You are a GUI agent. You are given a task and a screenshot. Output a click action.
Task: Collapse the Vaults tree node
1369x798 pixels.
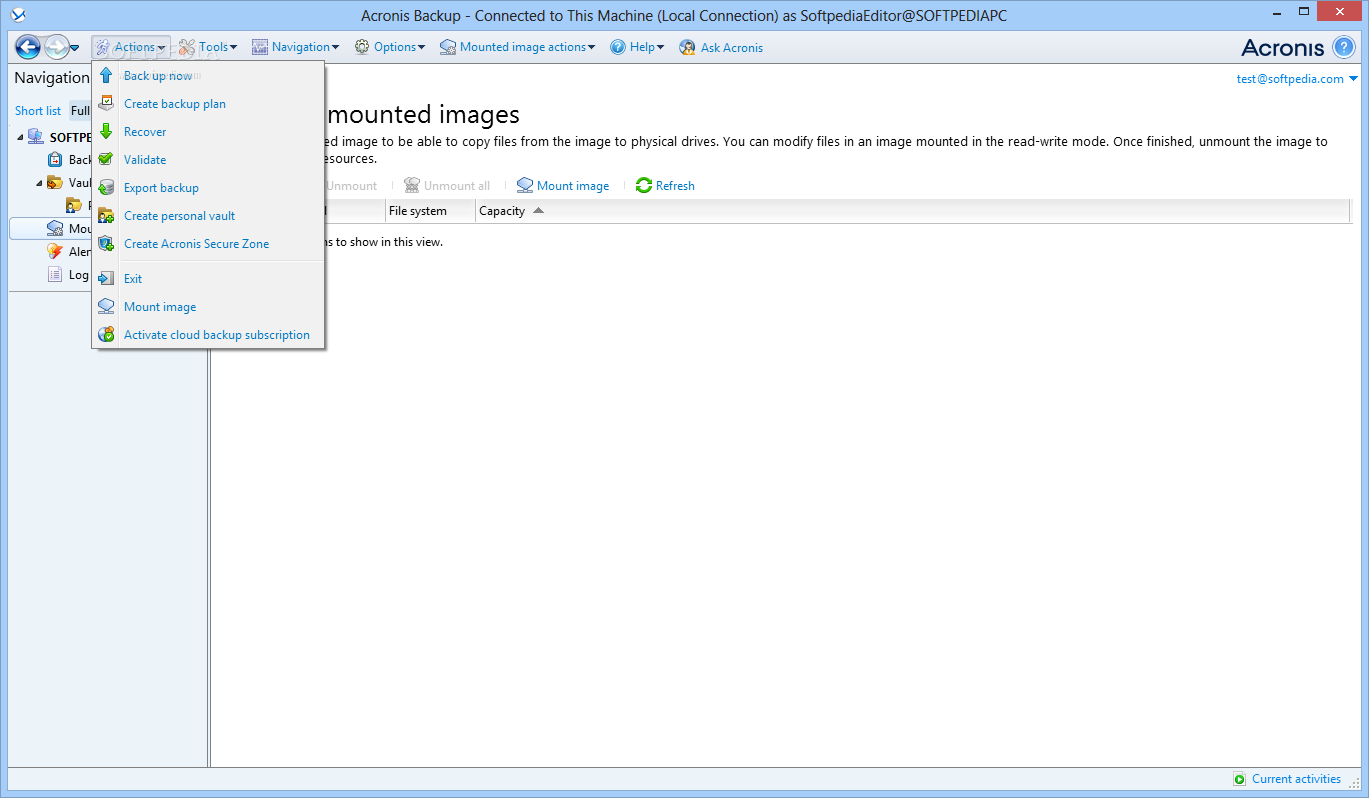tap(40, 183)
